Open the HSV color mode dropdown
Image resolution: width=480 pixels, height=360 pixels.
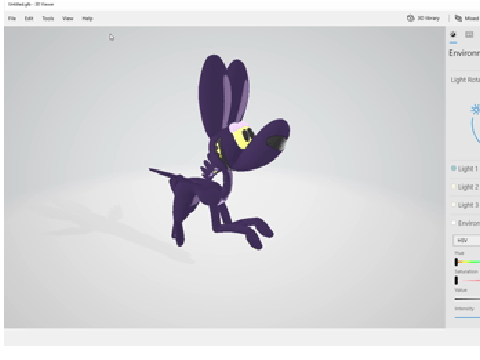467,240
